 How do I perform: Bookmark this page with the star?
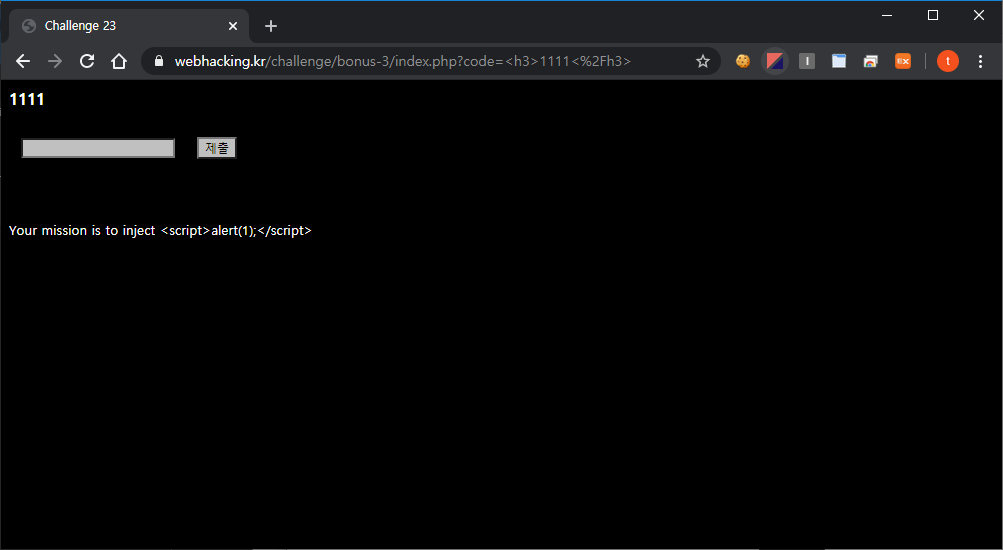703,61
